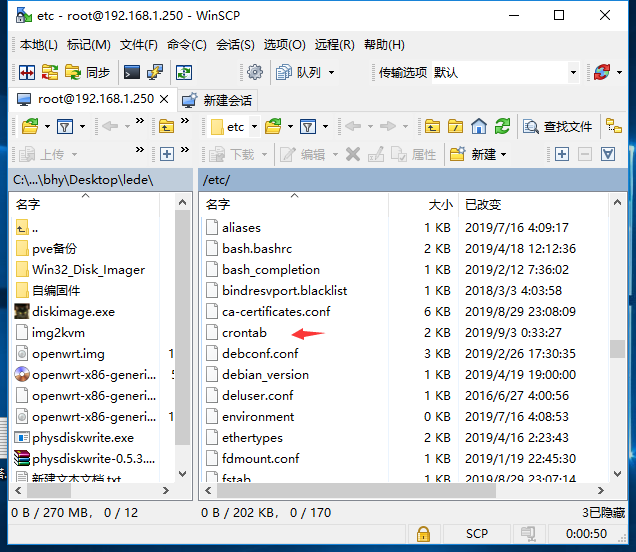The width and height of the screenshot is (636, 552).
Task: Click remote invert selection icon
Action: 608,155
